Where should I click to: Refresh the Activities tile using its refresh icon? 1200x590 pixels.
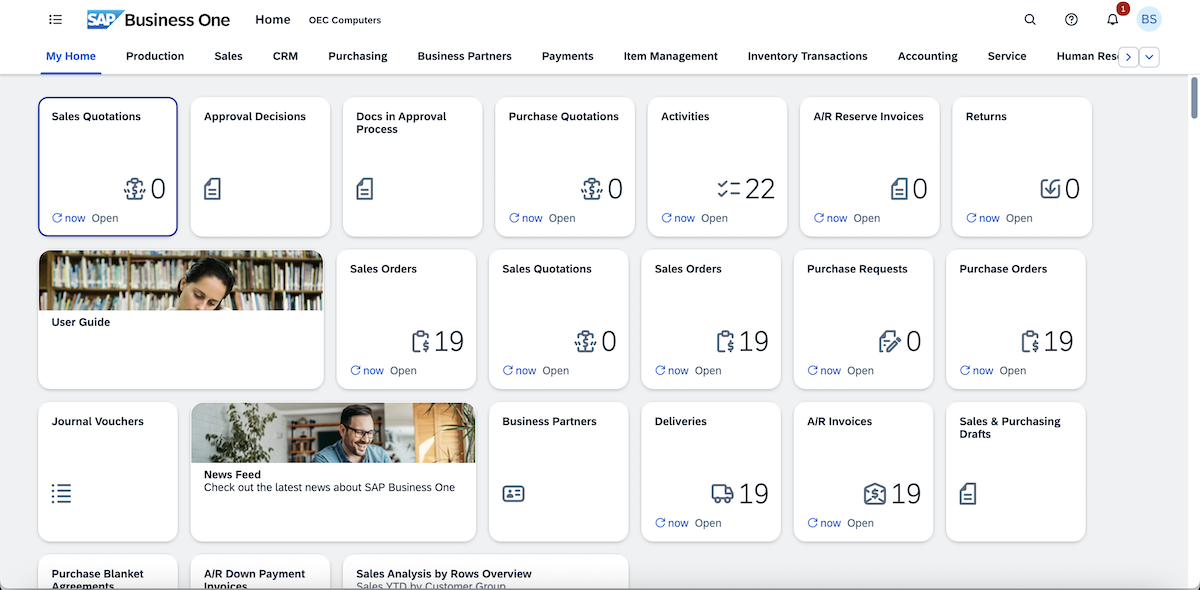click(666, 218)
